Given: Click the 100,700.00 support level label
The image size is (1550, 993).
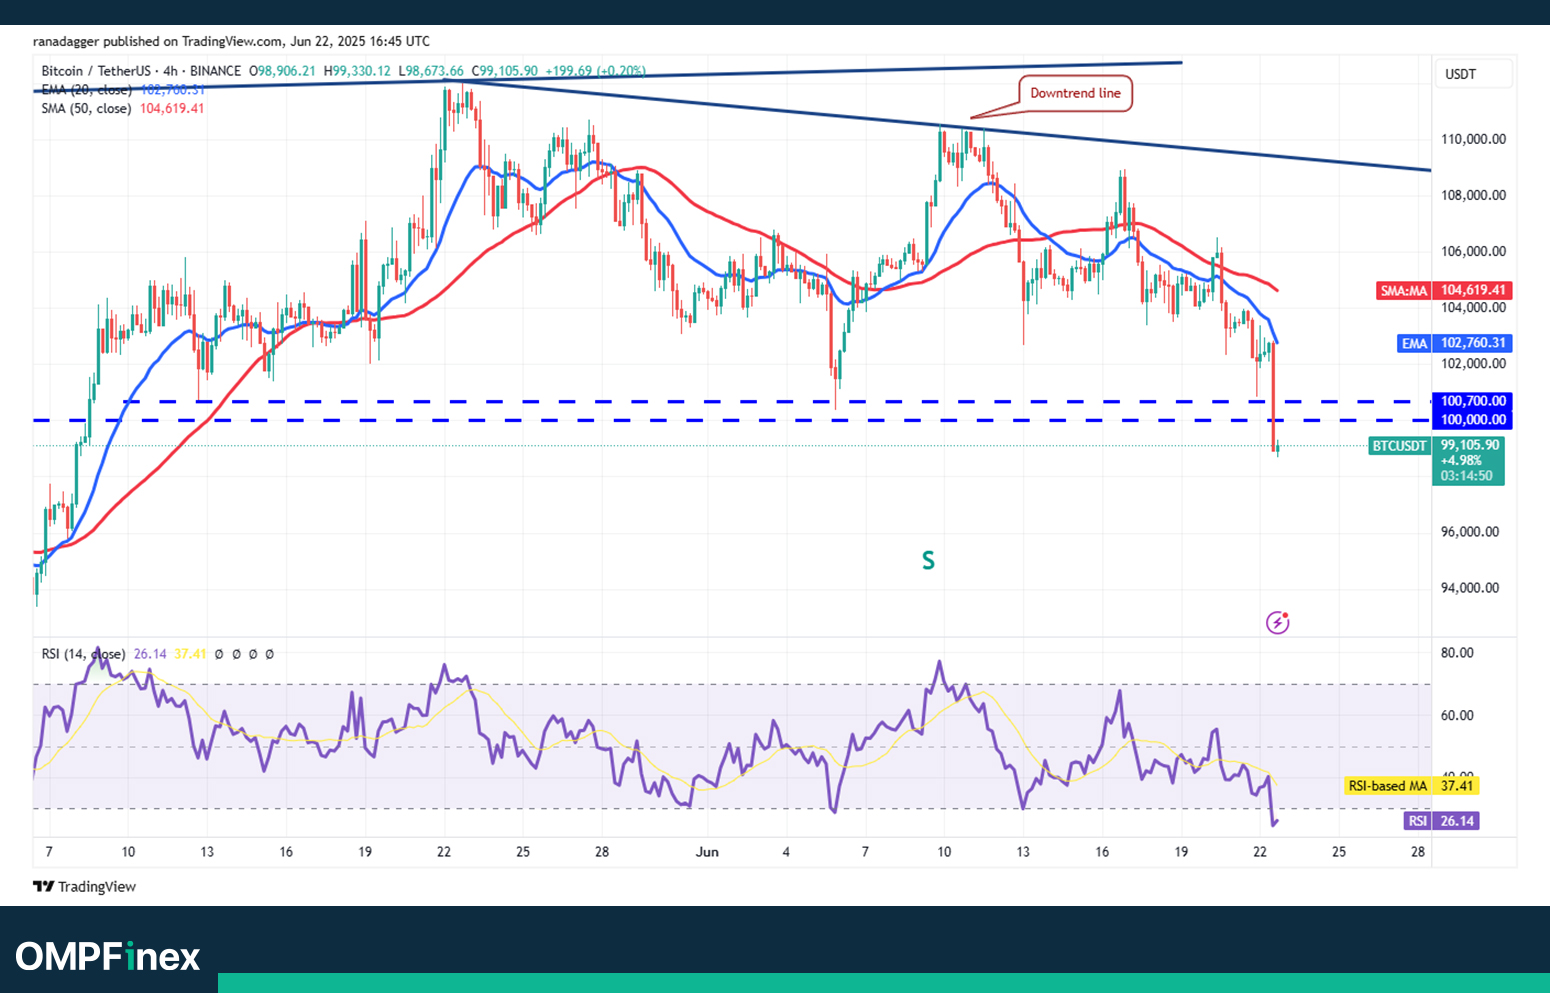Looking at the screenshot, I should pyautogui.click(x=1472, y=401).
